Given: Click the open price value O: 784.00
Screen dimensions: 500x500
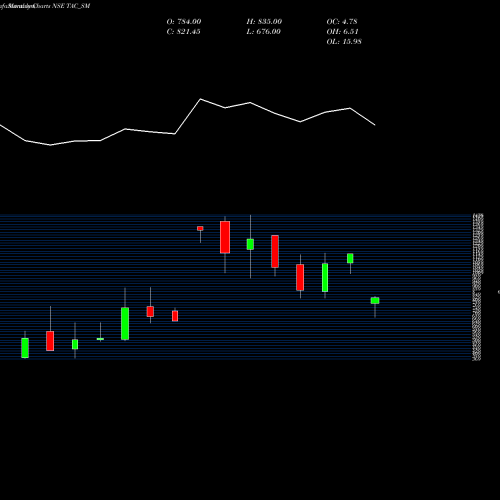Looking at the screenshot, I should point(184,22).
